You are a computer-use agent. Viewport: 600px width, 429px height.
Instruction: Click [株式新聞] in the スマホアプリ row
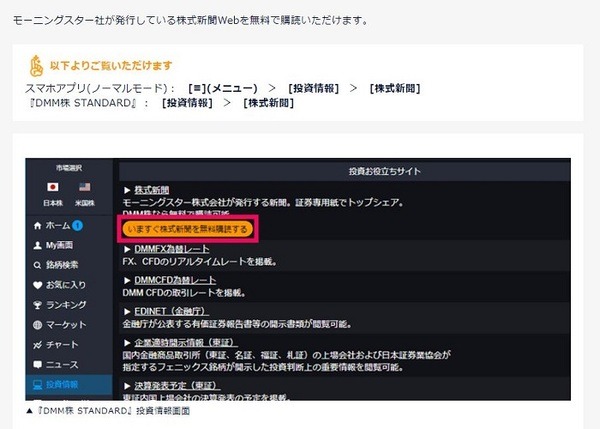click(x=395, y=88)
